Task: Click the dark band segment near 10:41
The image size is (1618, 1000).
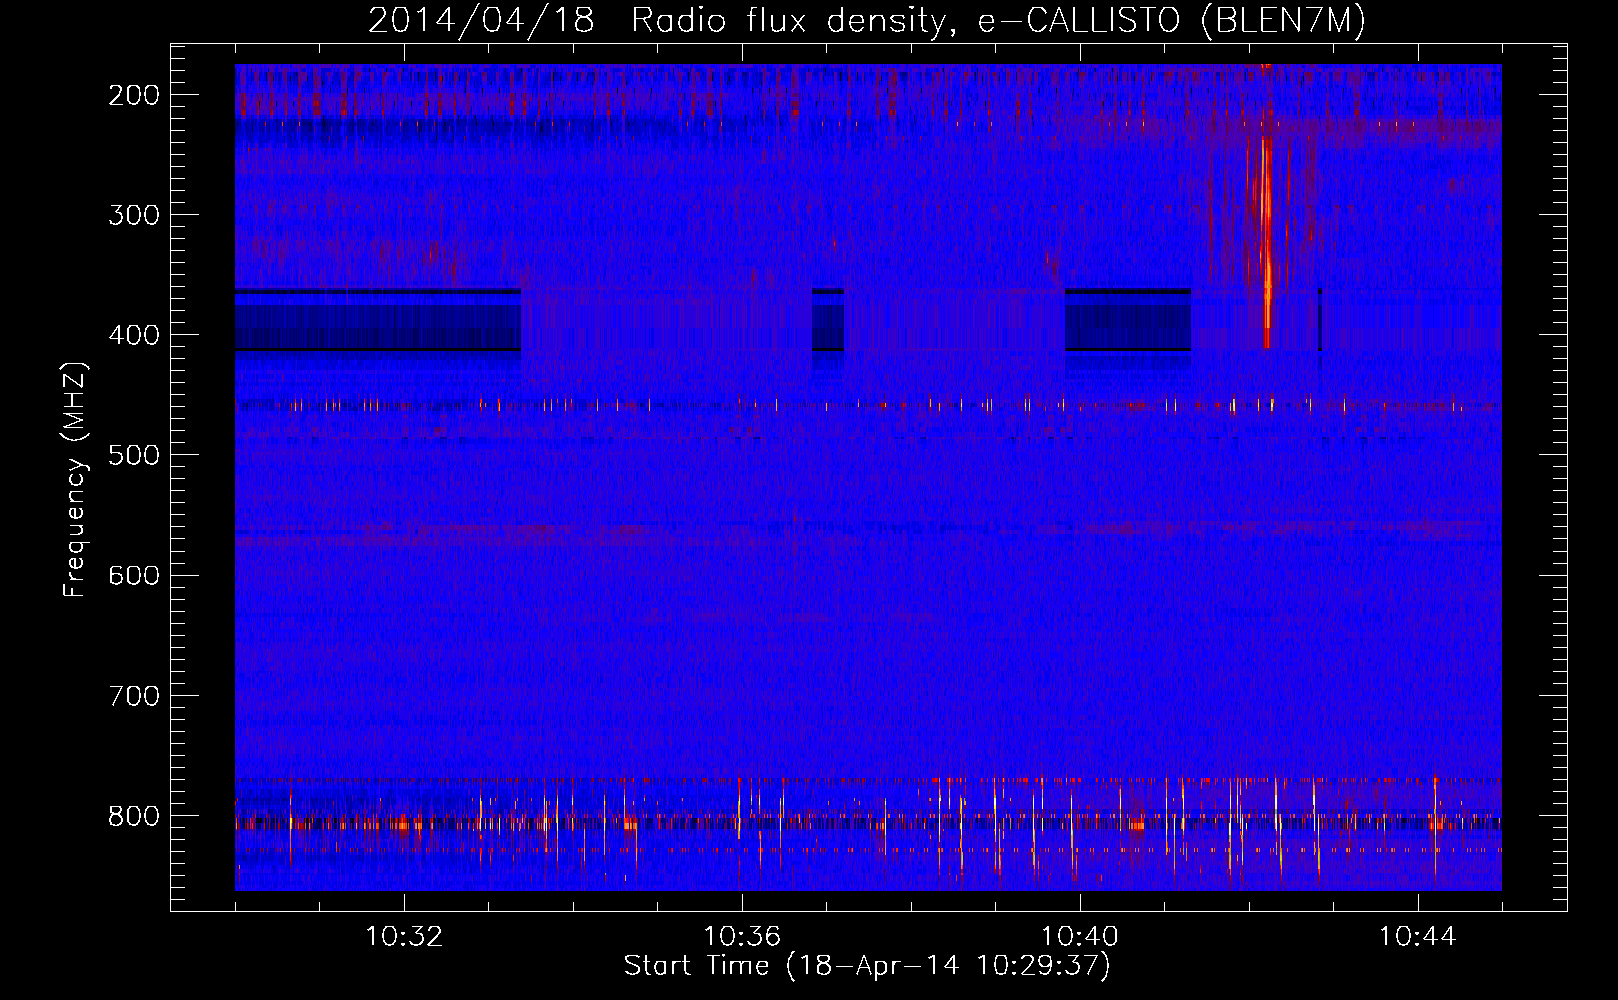Action: (1128, 320)
